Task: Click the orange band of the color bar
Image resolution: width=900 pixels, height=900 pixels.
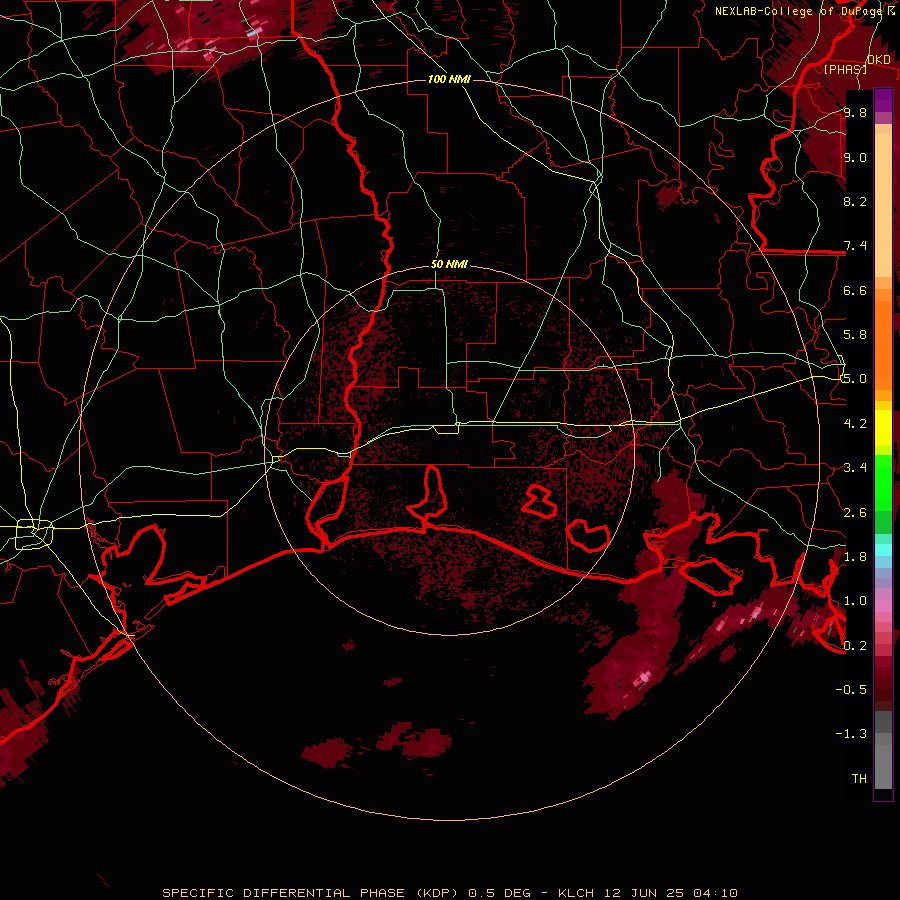Action: tap(883, 339)
